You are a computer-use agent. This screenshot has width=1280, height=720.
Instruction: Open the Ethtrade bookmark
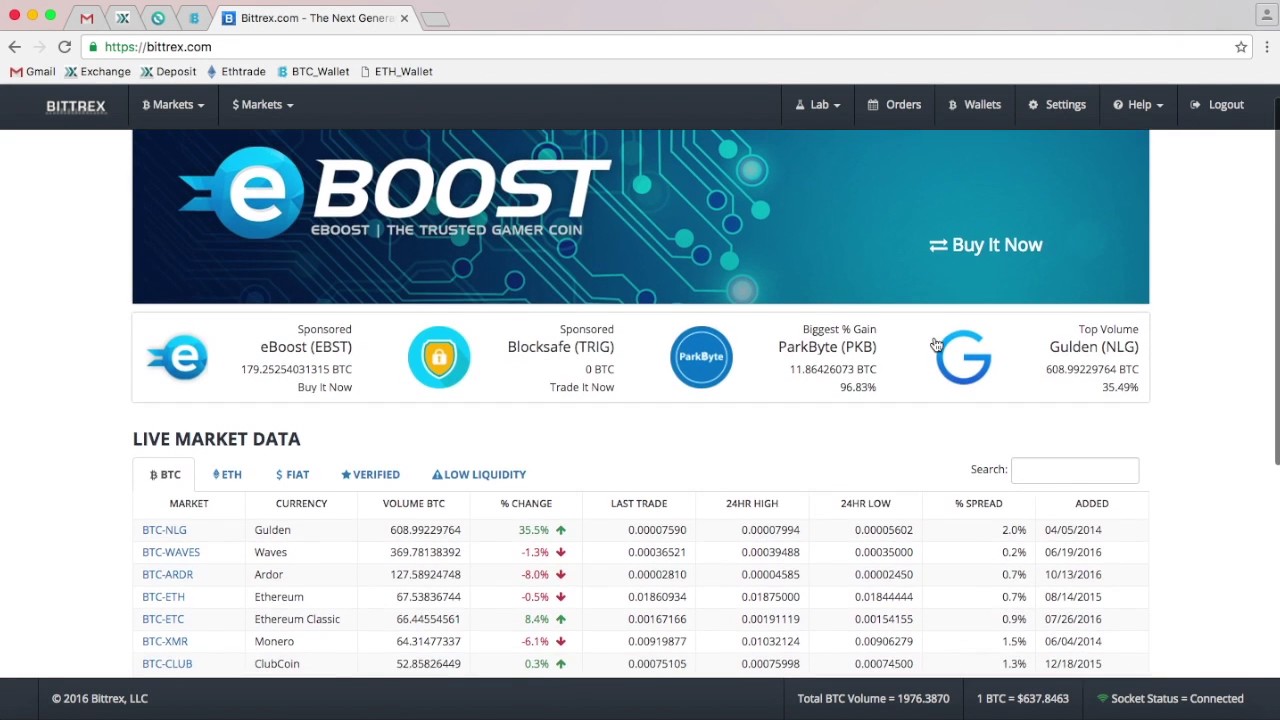pos(236,72)
